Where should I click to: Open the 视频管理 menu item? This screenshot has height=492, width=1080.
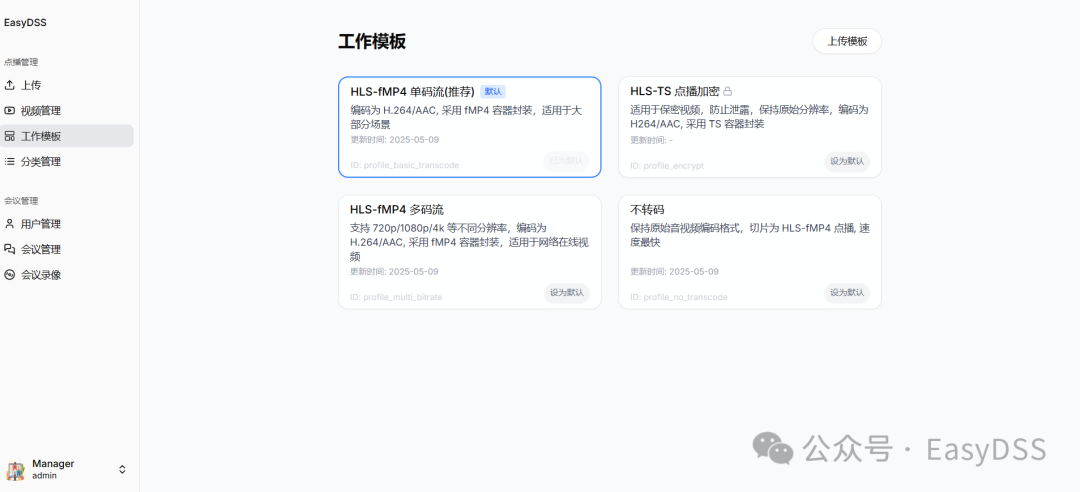coord(67,111)
